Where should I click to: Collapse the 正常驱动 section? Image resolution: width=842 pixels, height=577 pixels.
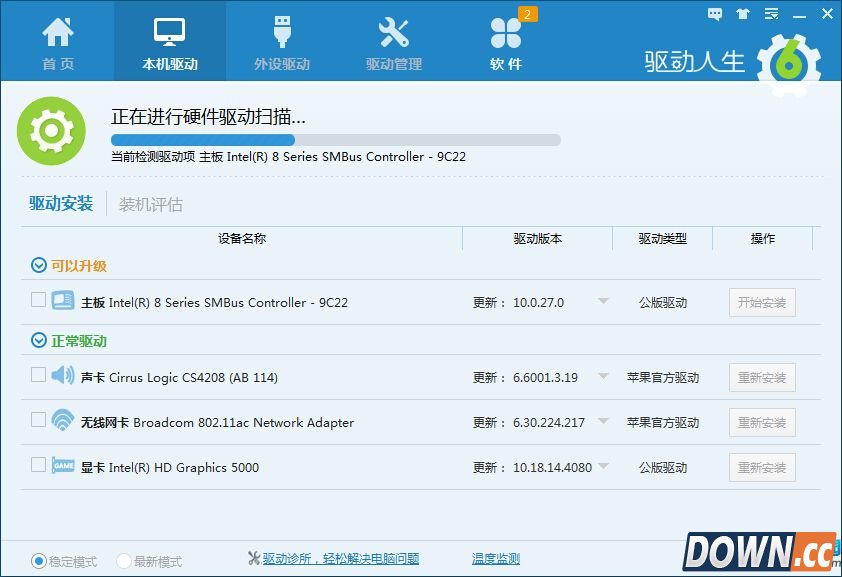tap(39, 341)
